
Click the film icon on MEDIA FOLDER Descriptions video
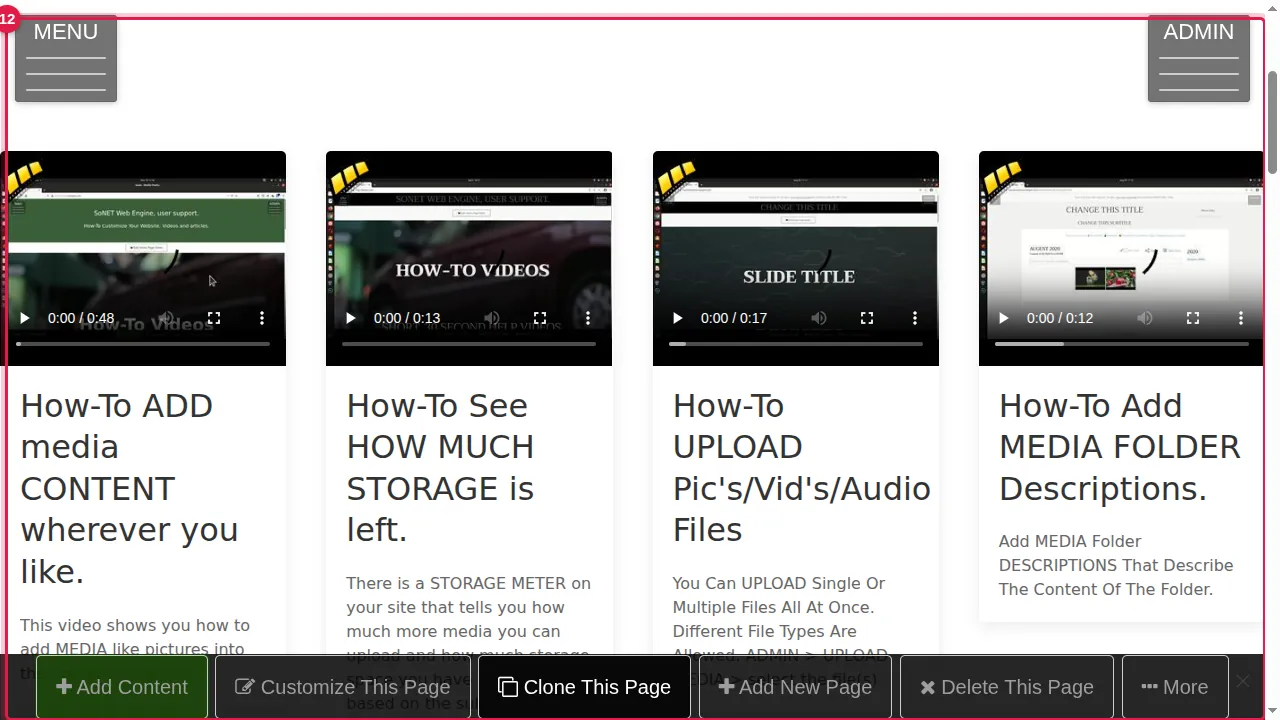coord(1003,178)
